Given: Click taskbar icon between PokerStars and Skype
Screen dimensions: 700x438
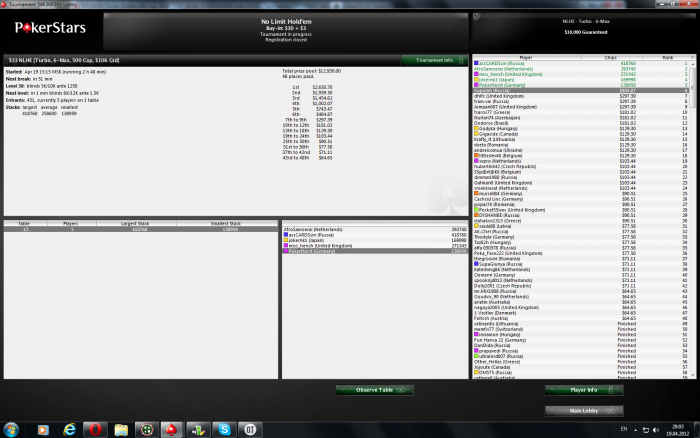Looking at the screenshot, I should pyautogui.click(x=198, y=430).
